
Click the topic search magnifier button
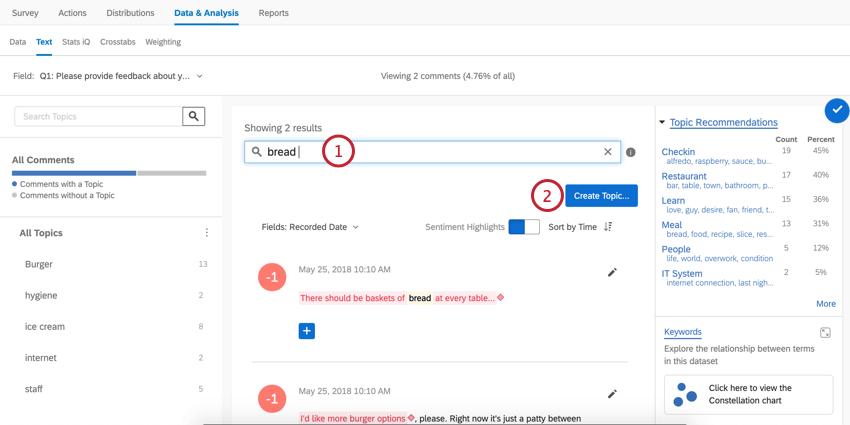click(194, 117)
